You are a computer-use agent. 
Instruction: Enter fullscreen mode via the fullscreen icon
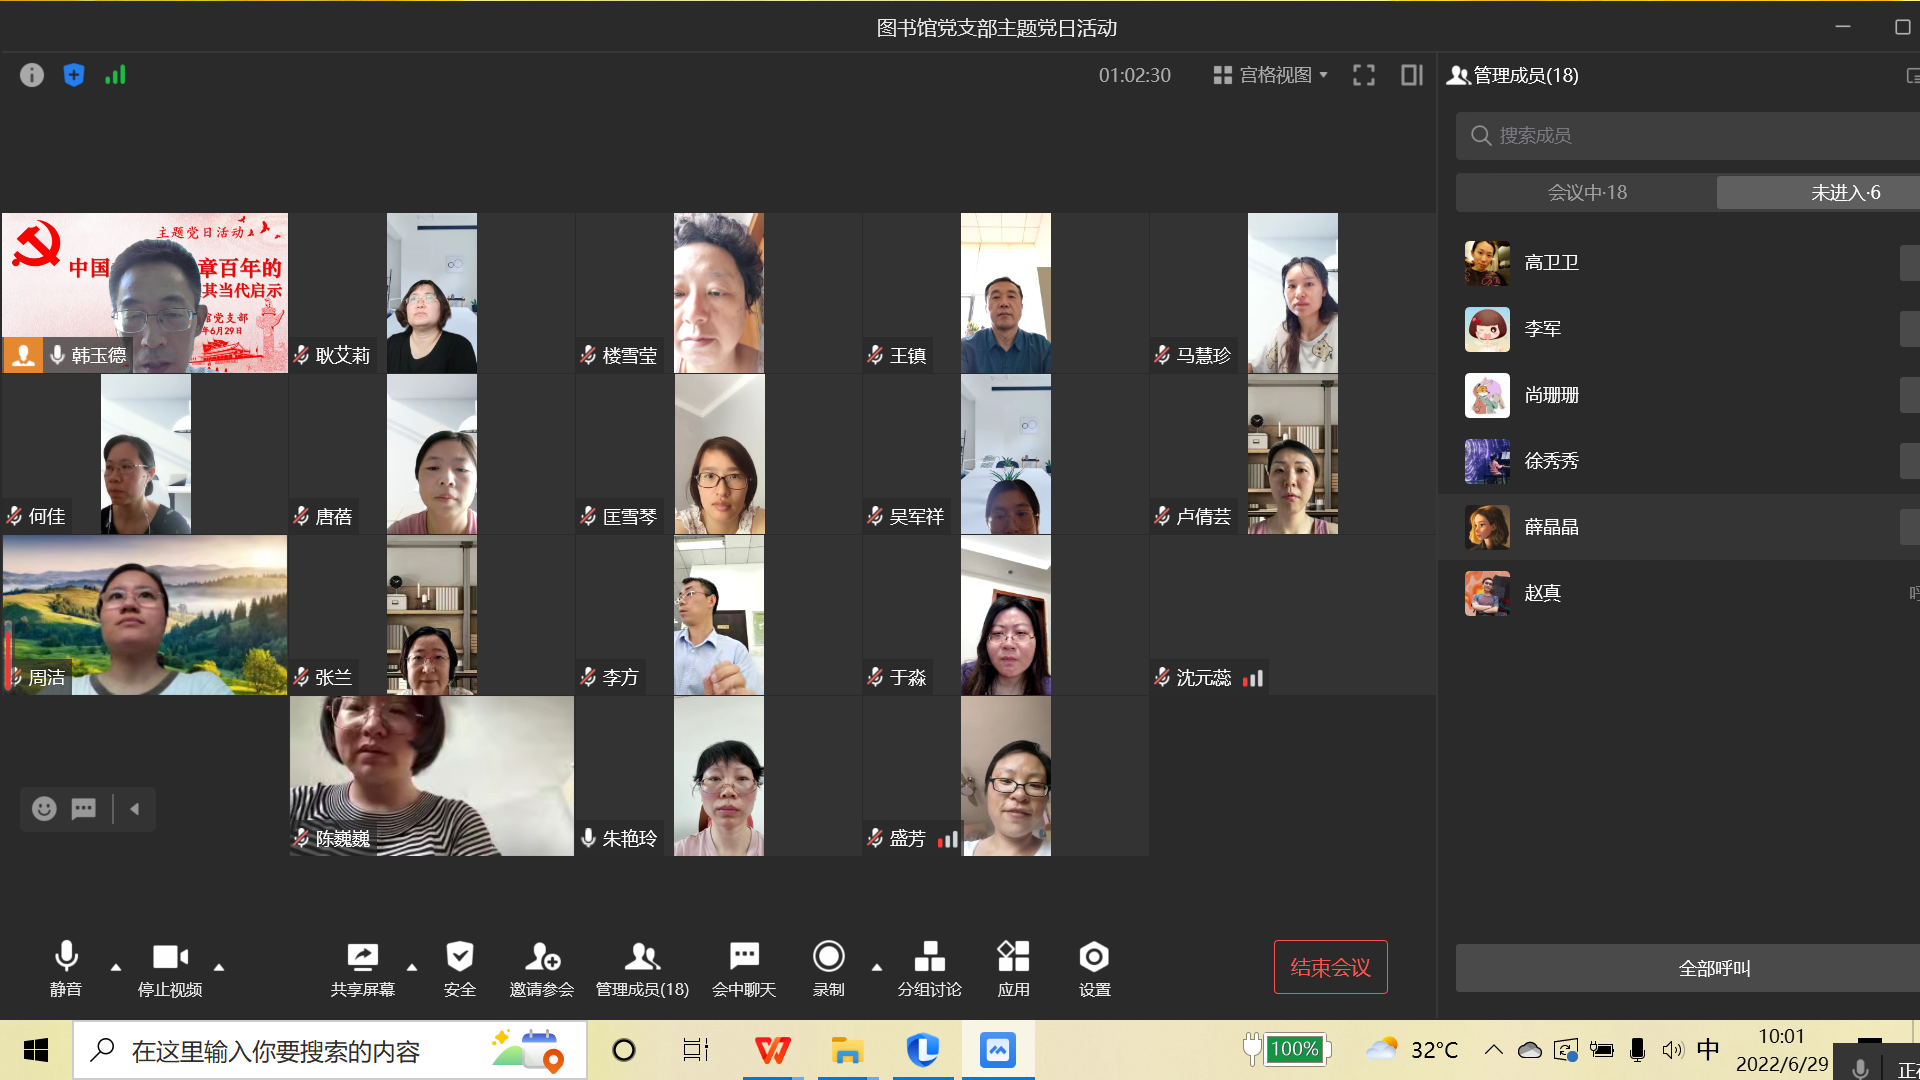point(1363,75)
